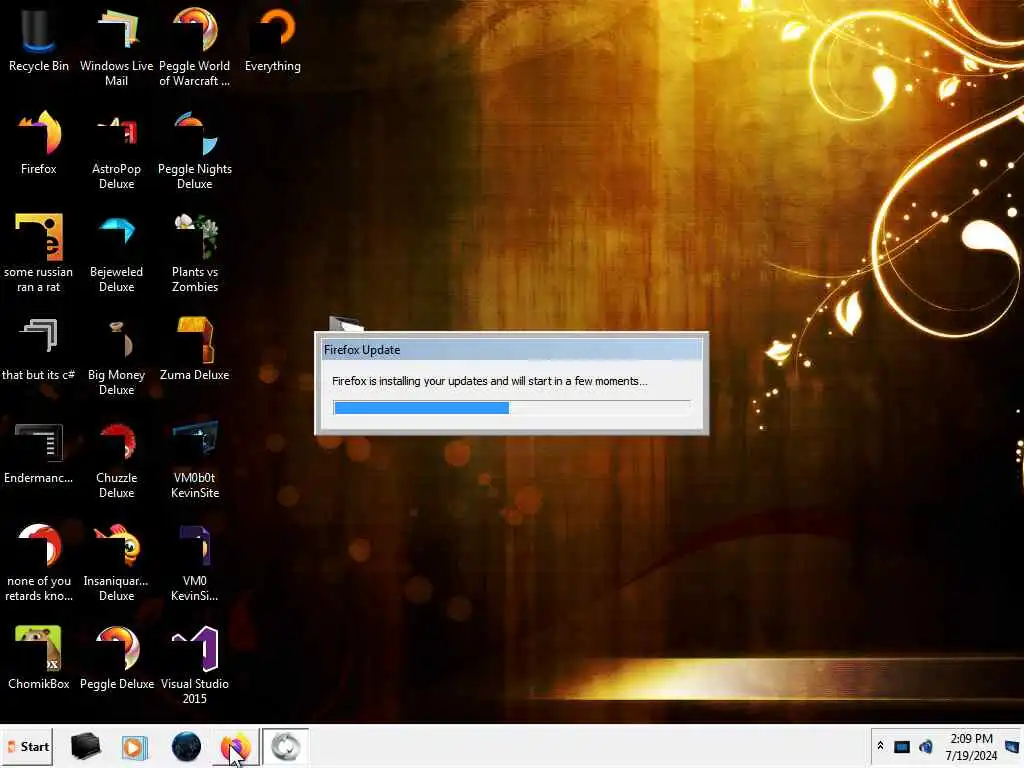
Task: Open the dark globe browser taskbar icon
Action: [186, 746]
